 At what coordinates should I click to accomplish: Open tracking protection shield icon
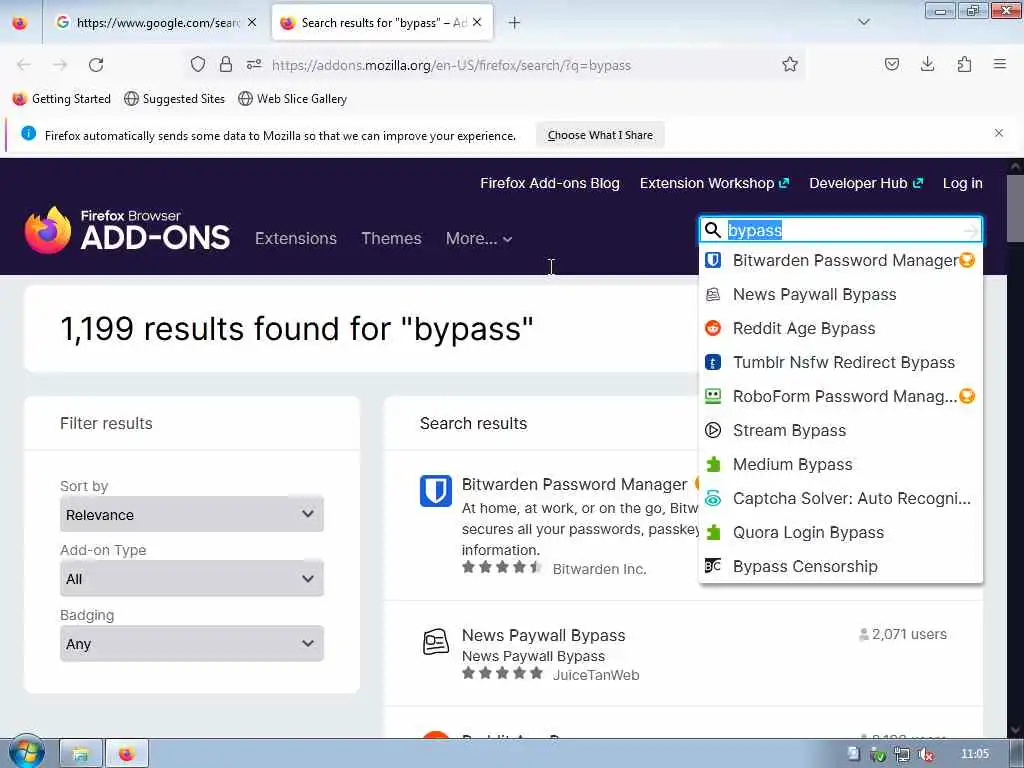tap(198, 64)
